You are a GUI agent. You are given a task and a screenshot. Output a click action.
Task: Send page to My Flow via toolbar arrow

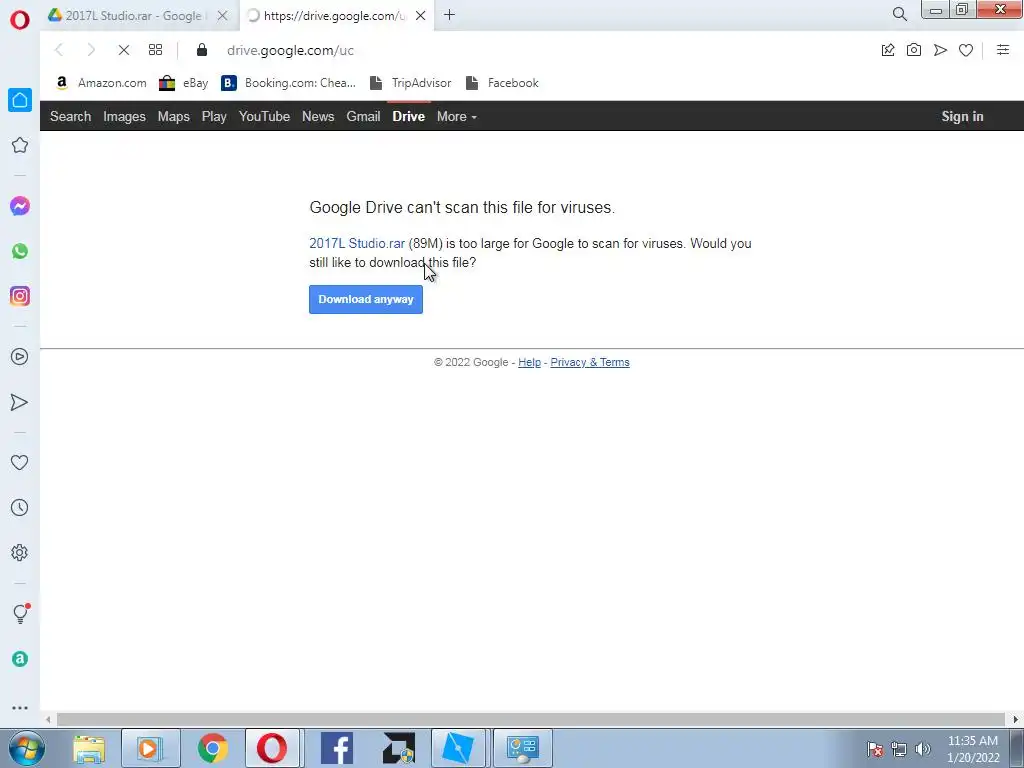[x=940, y=50]
